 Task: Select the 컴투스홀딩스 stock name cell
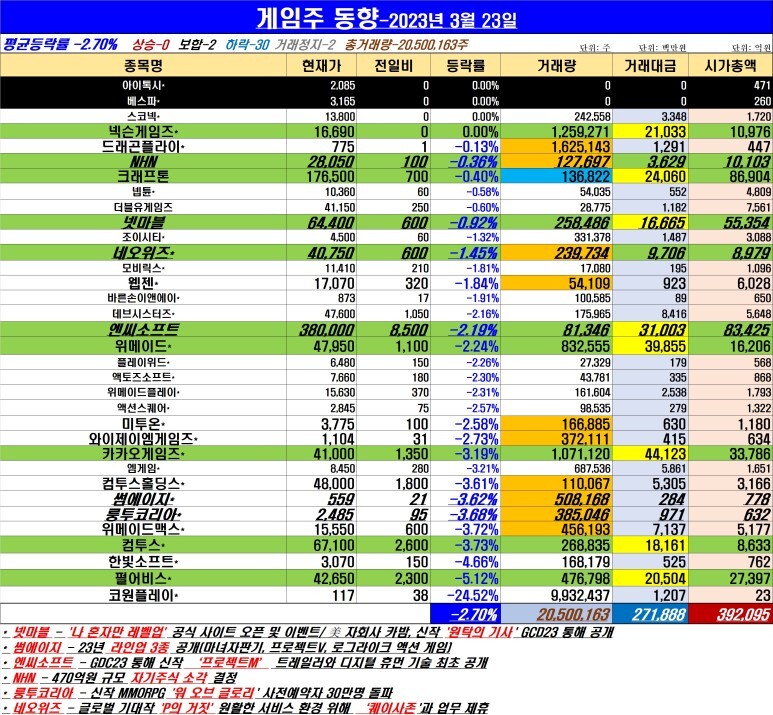tap(143, 483)
